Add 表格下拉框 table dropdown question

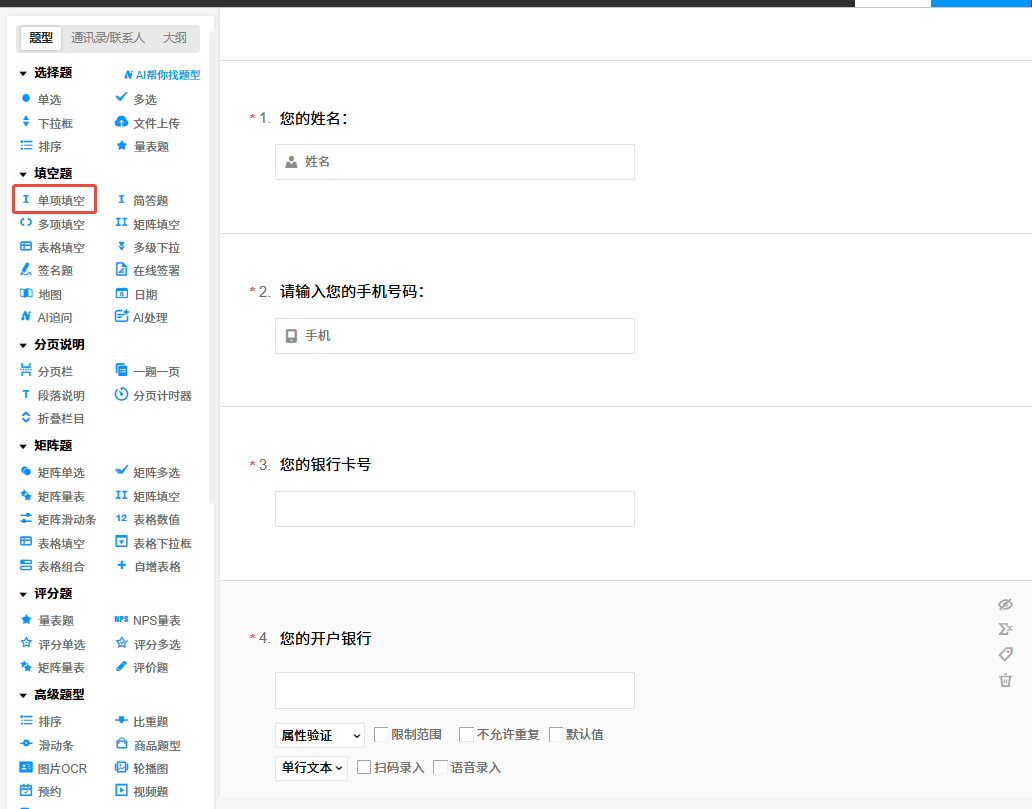pos(154,543)
